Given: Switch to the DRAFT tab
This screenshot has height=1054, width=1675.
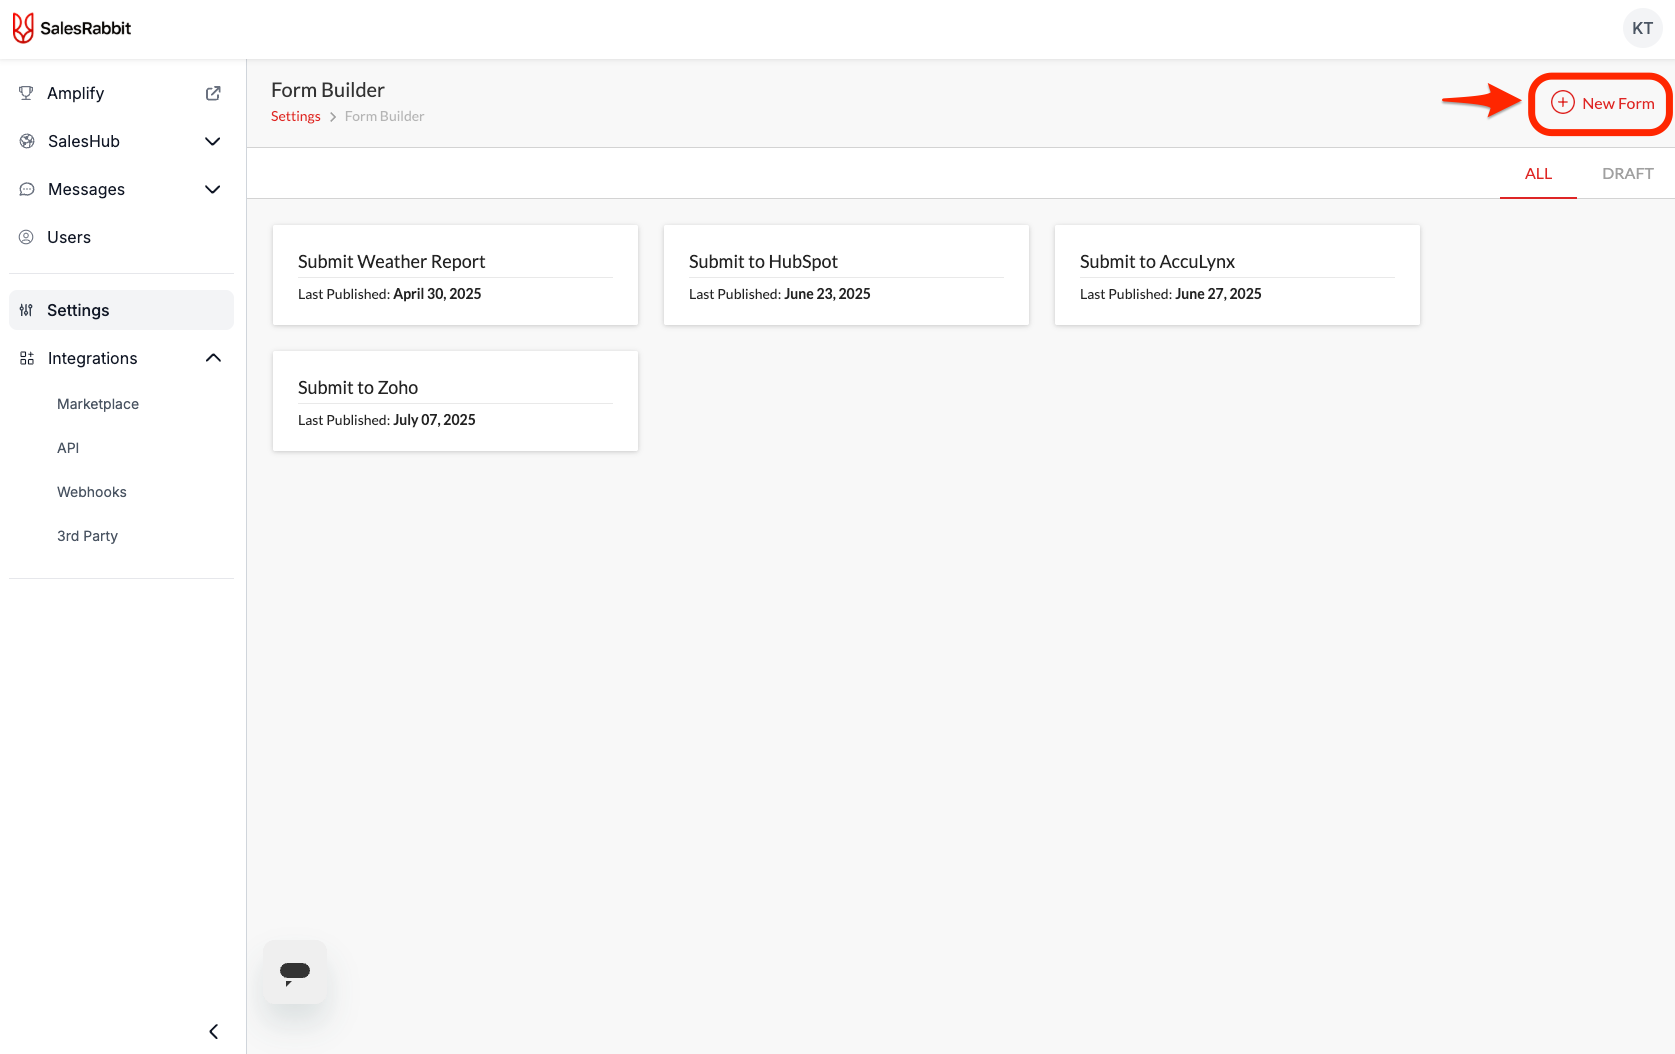Looking at the screenshot, I should coord(1627,173).
